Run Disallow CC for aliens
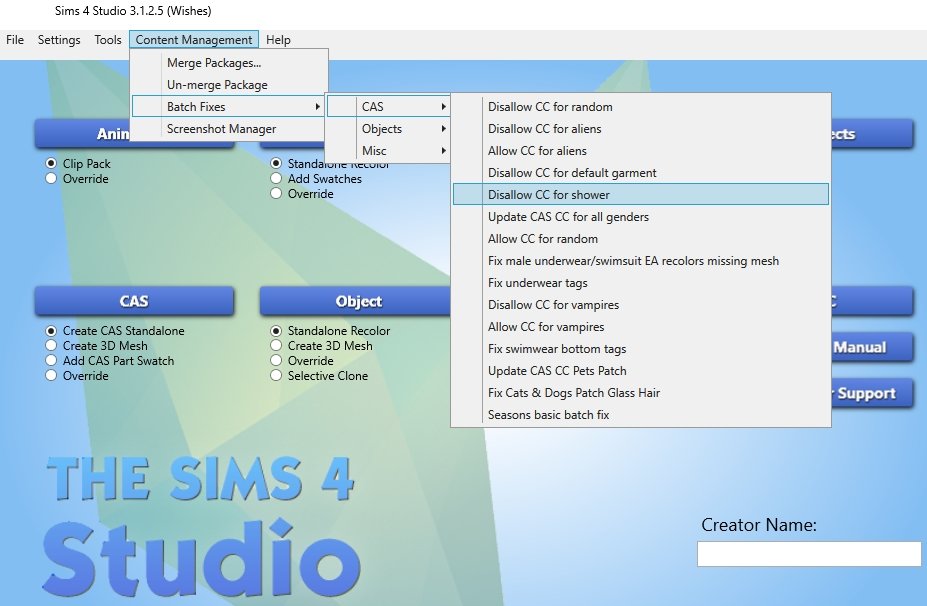The width and height of the screenshot is (927, 606). point(641,128)
